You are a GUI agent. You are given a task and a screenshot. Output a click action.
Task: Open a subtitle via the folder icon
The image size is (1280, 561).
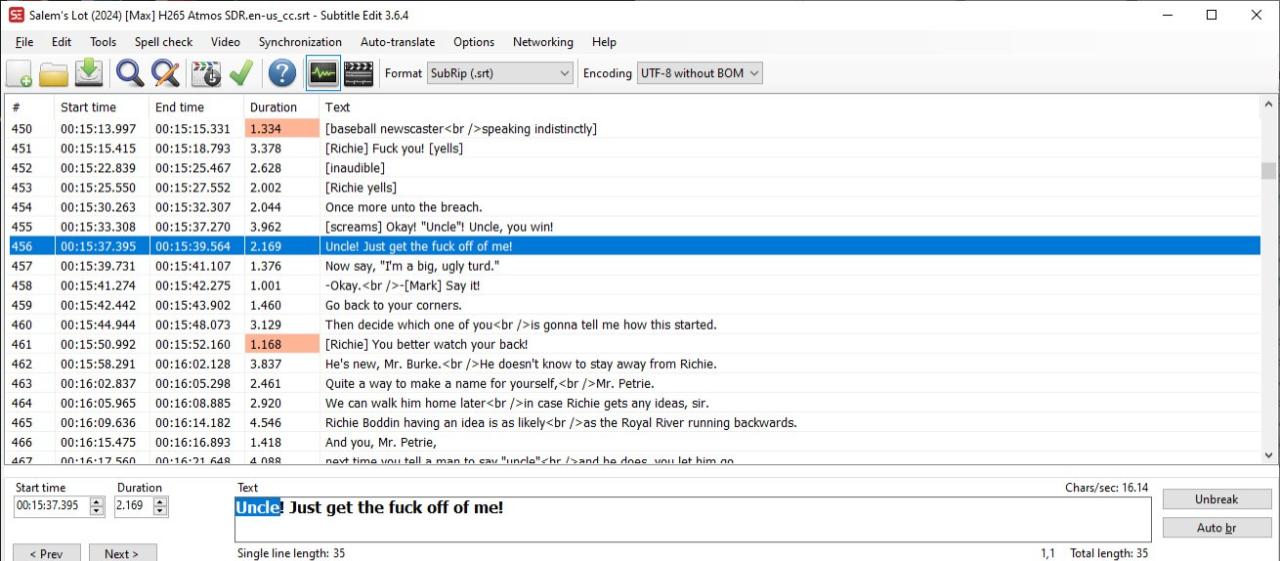tap(53, 73)
